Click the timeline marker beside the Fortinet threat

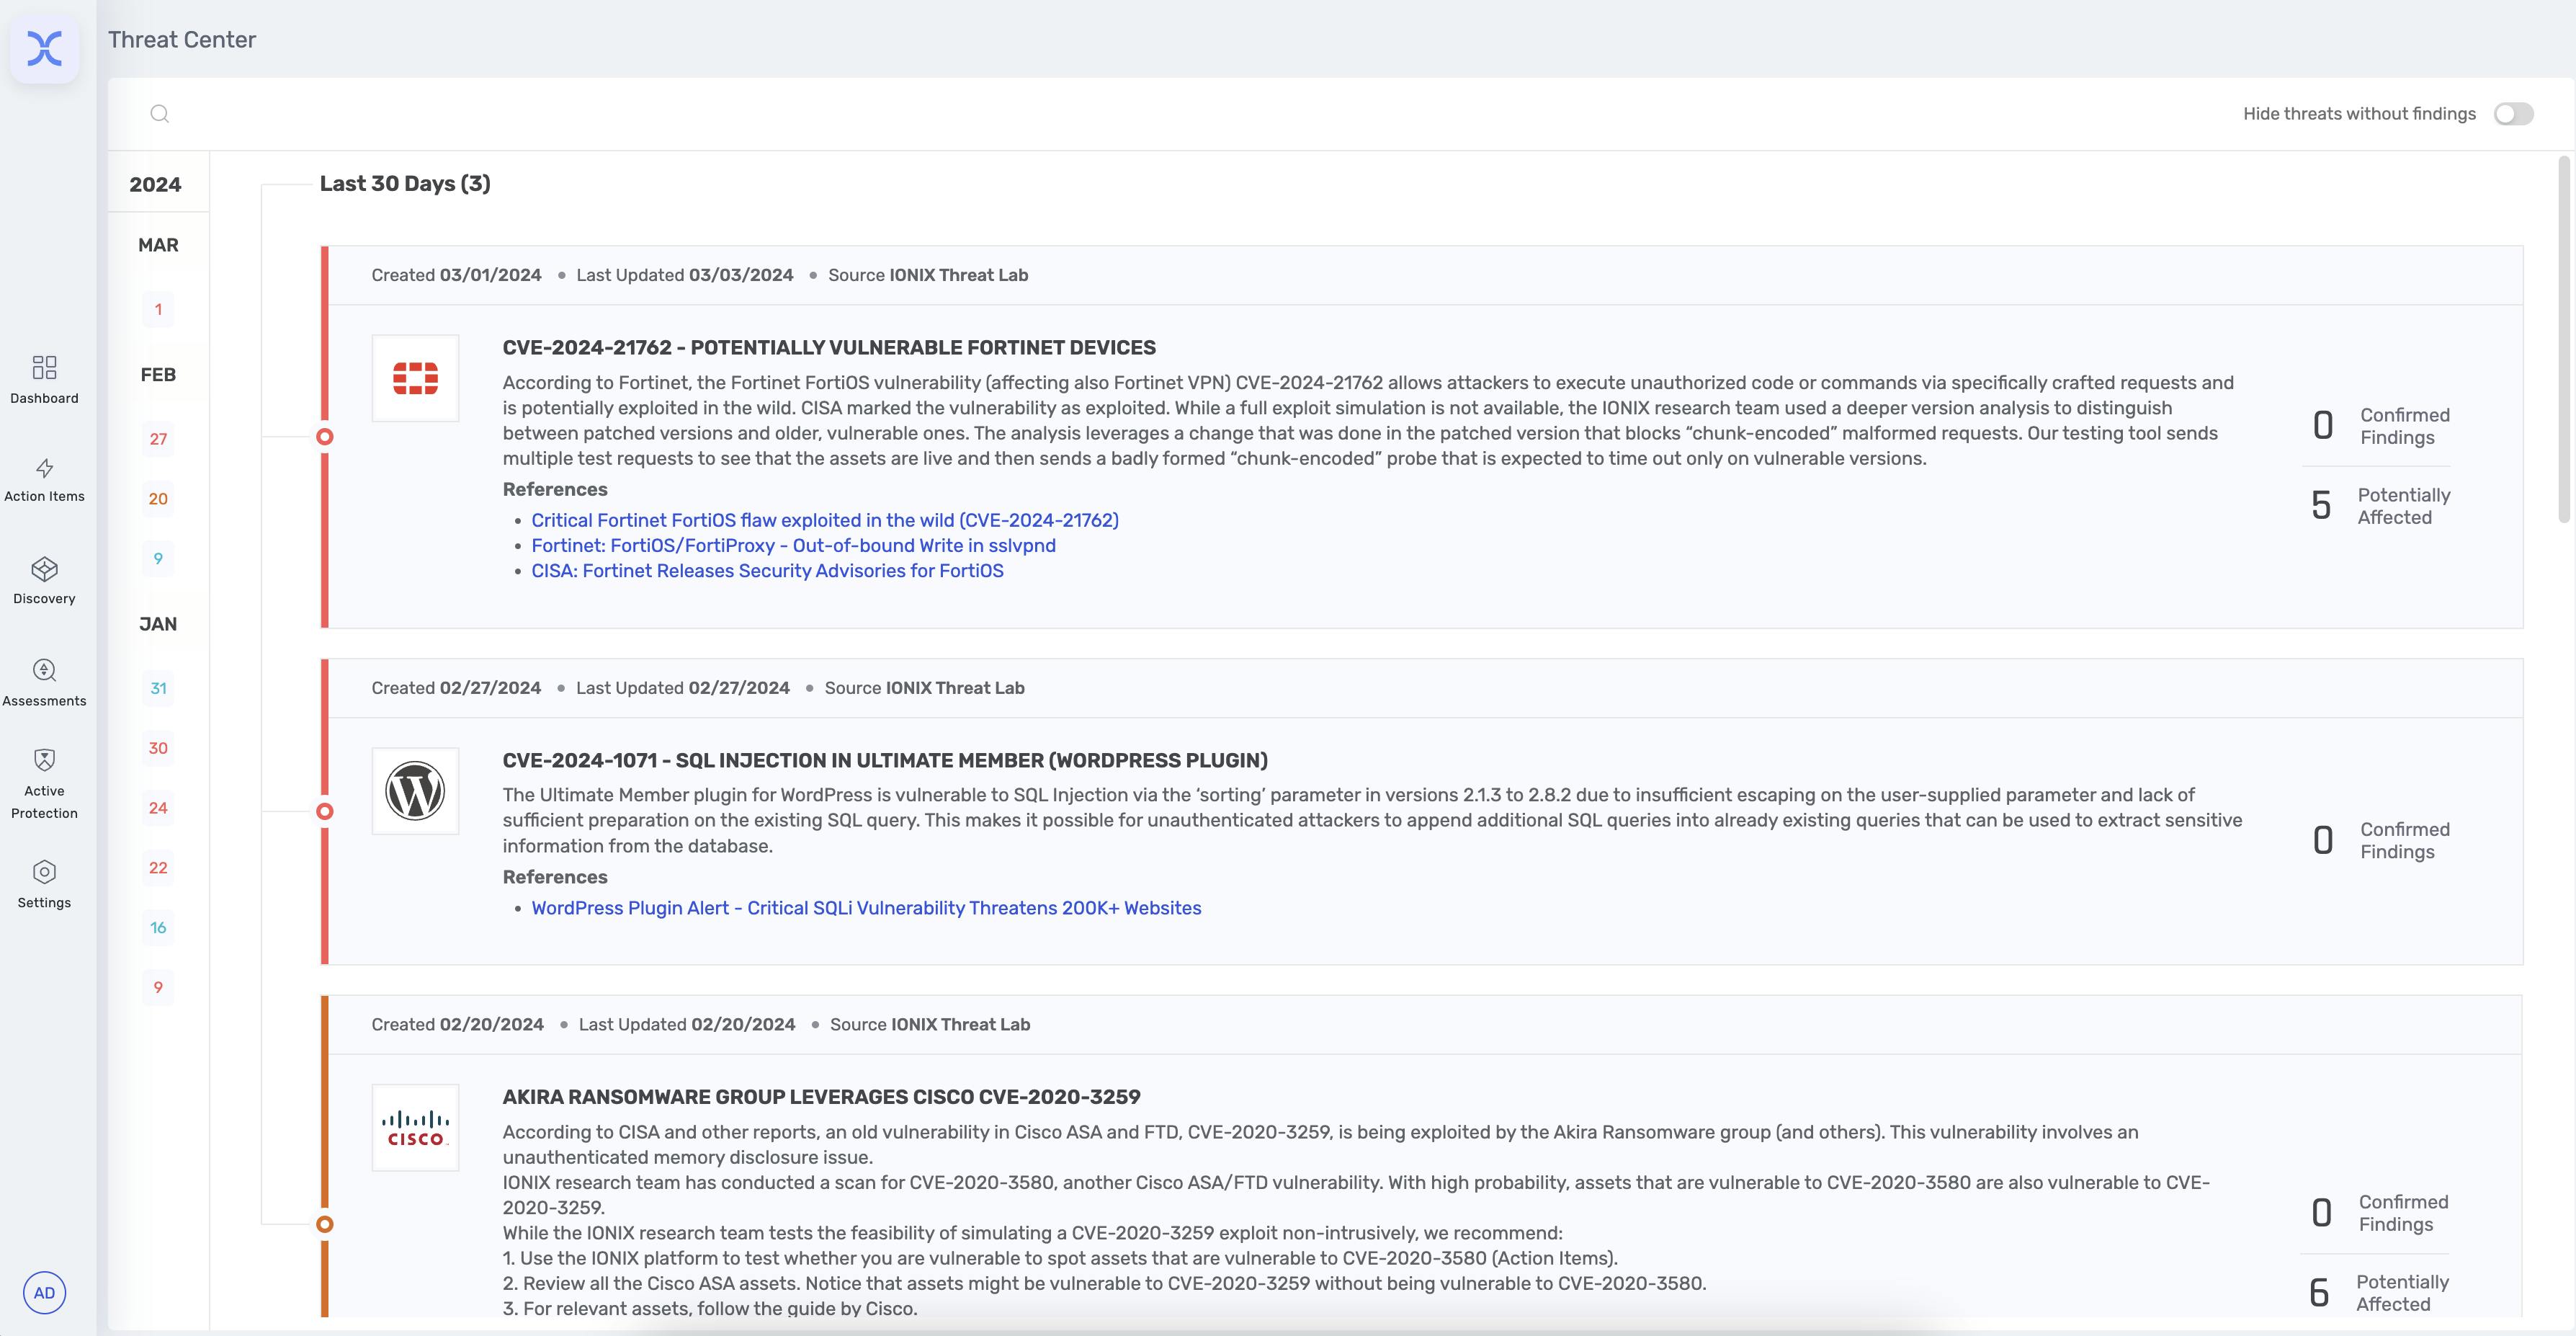point(324,435)
